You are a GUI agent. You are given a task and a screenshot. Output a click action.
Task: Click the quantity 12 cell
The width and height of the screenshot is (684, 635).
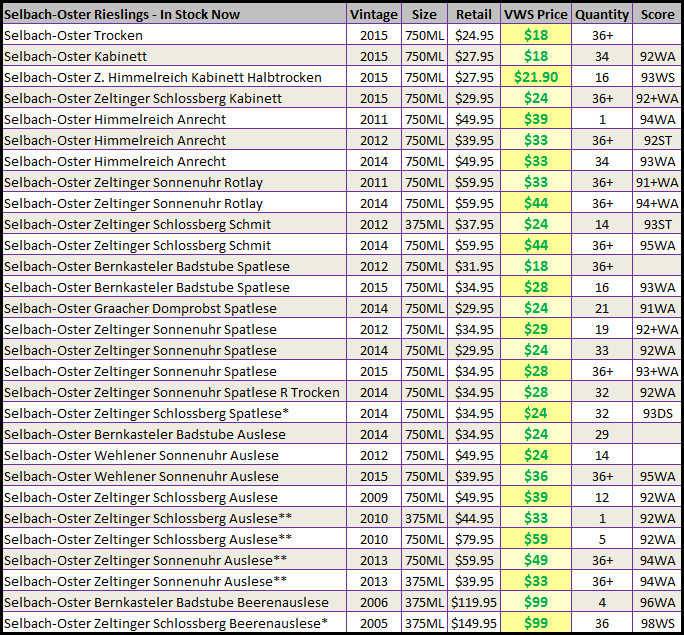point(602,497)
